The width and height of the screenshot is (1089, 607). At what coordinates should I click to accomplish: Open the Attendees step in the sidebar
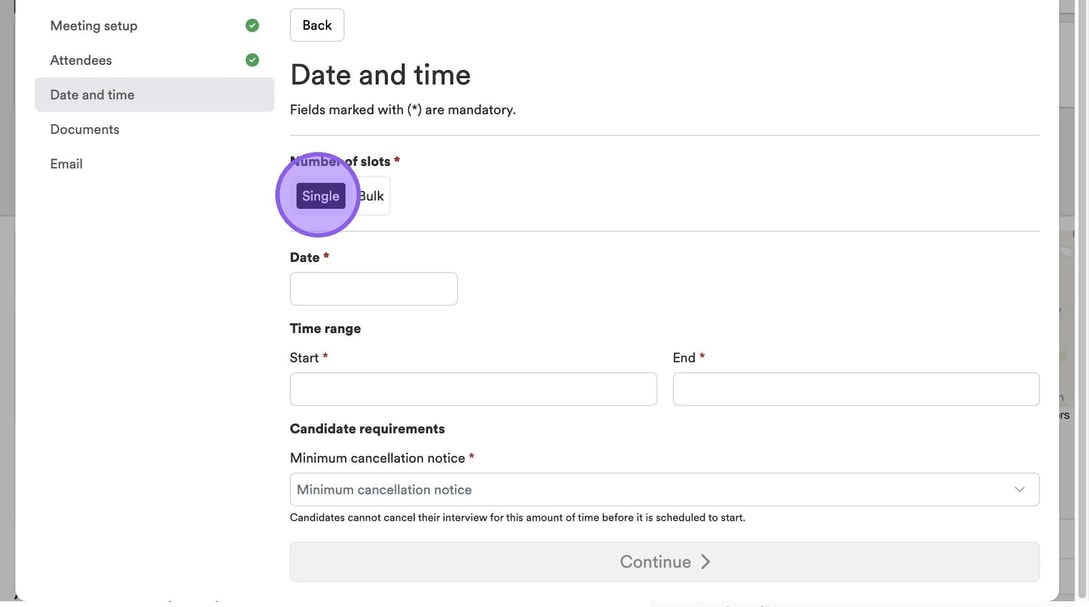click(81, 60)
